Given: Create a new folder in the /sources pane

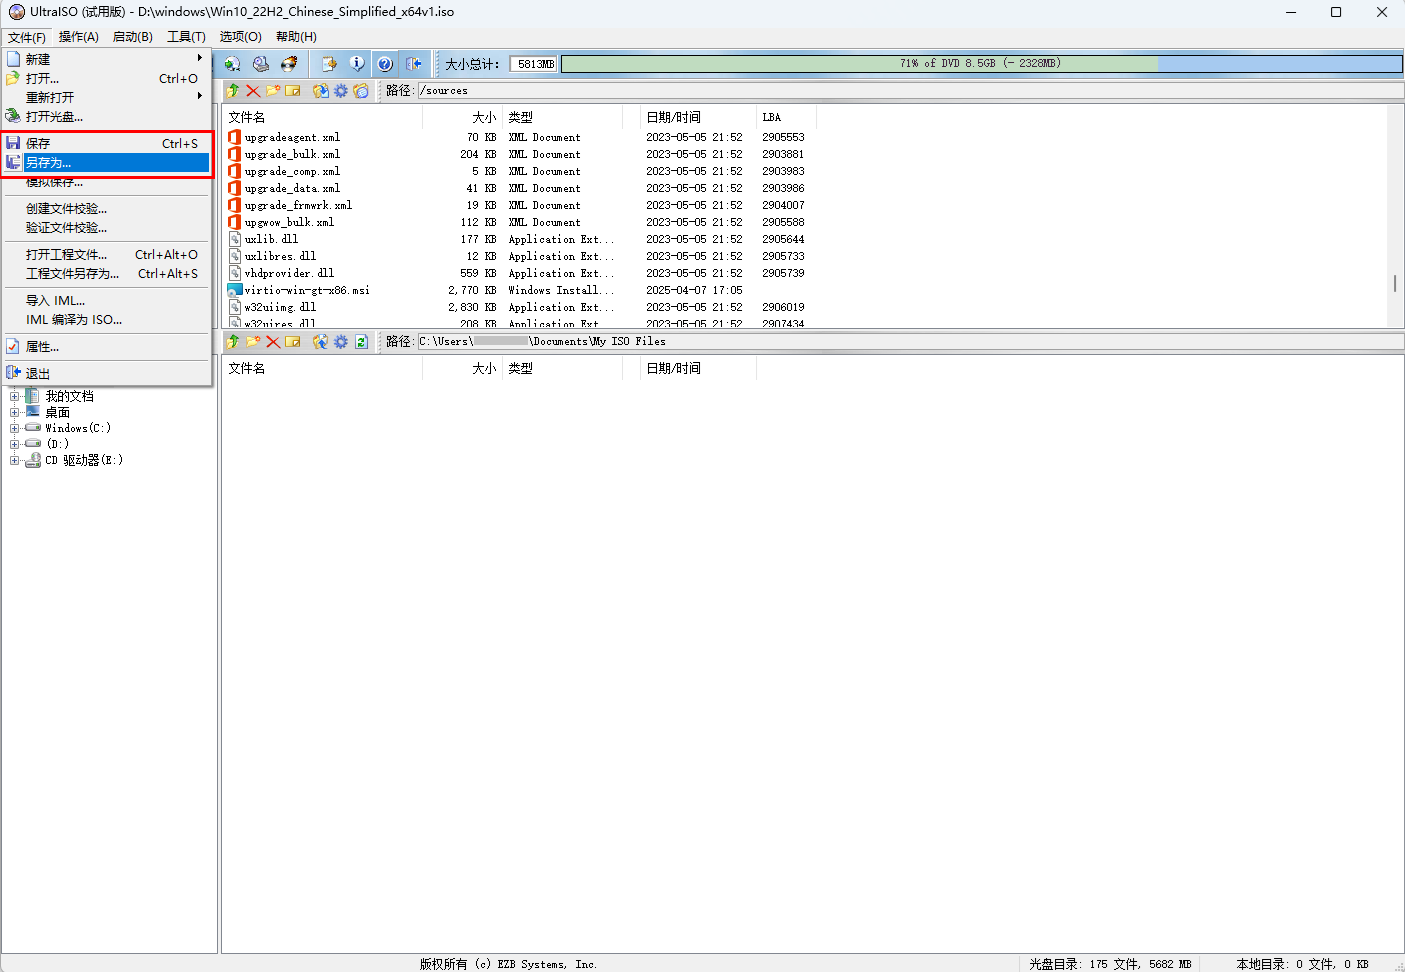Looking at the screenshot, I should coord(273,91).
